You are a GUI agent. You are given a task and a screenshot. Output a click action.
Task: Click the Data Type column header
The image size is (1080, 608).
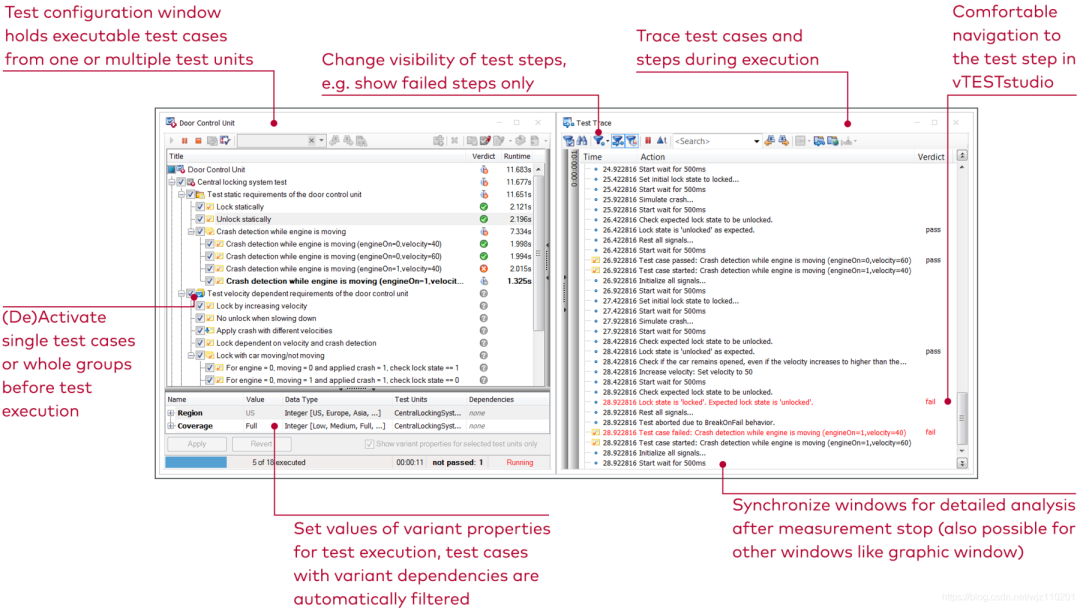click(301, 399)
